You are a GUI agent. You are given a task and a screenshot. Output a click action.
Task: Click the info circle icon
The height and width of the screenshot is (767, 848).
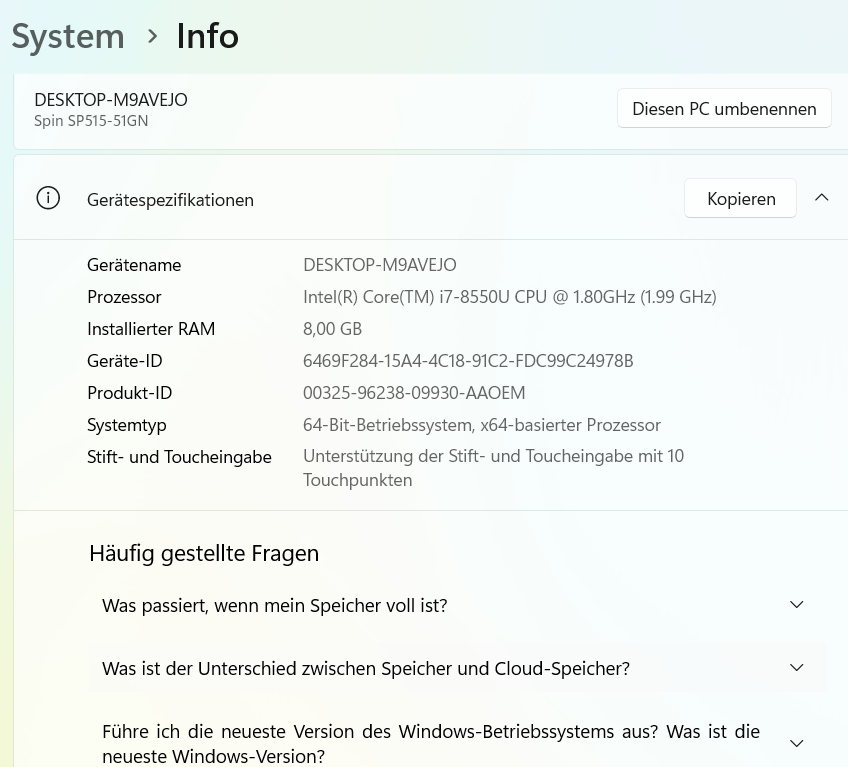pyautogui.click(x=48, y=198)
